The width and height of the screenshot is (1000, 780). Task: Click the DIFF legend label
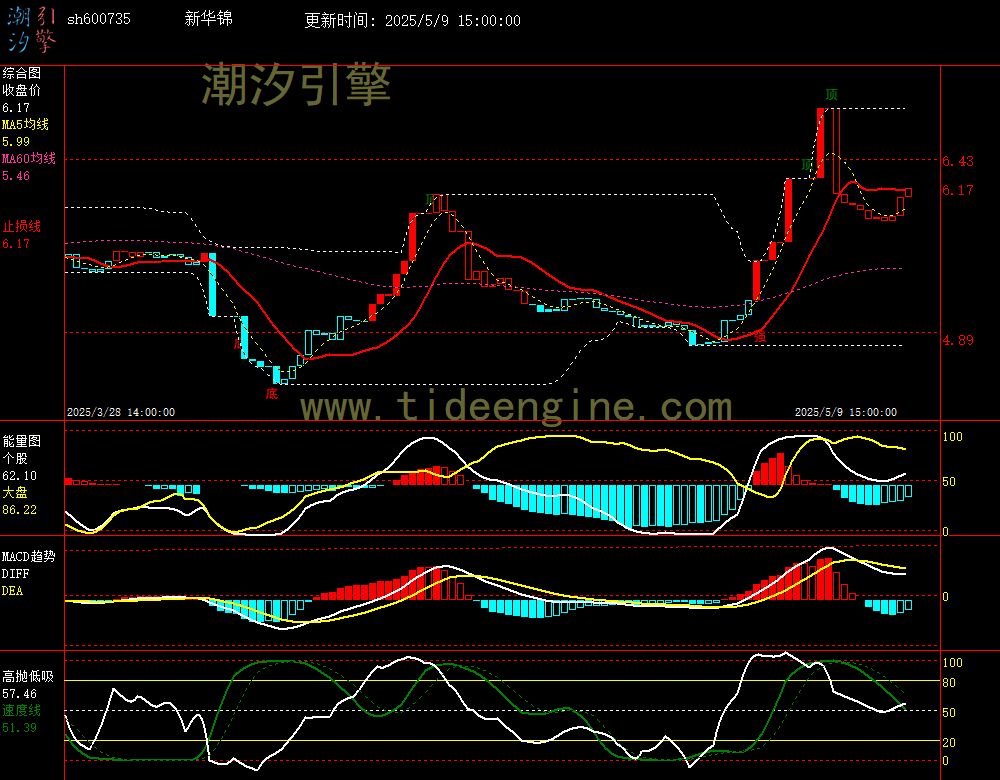(15, 573)
